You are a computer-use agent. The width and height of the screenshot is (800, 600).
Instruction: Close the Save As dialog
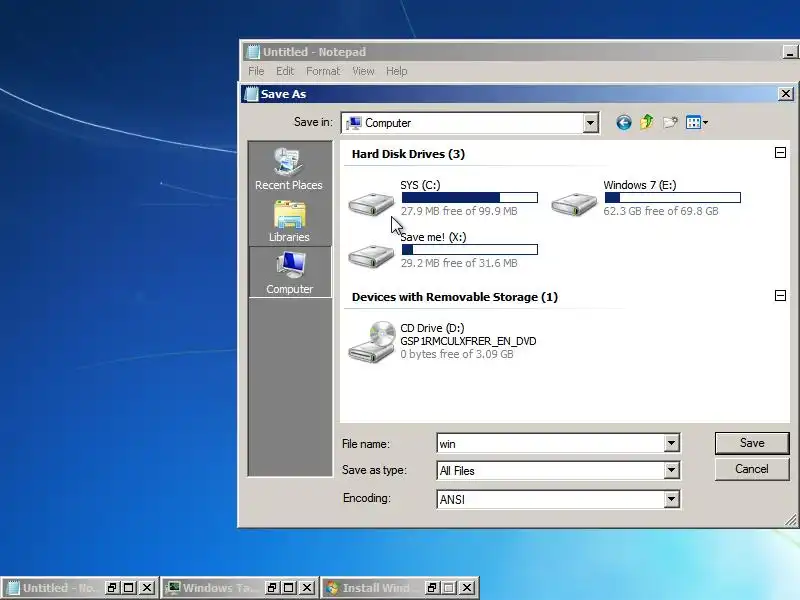(786, 94)
